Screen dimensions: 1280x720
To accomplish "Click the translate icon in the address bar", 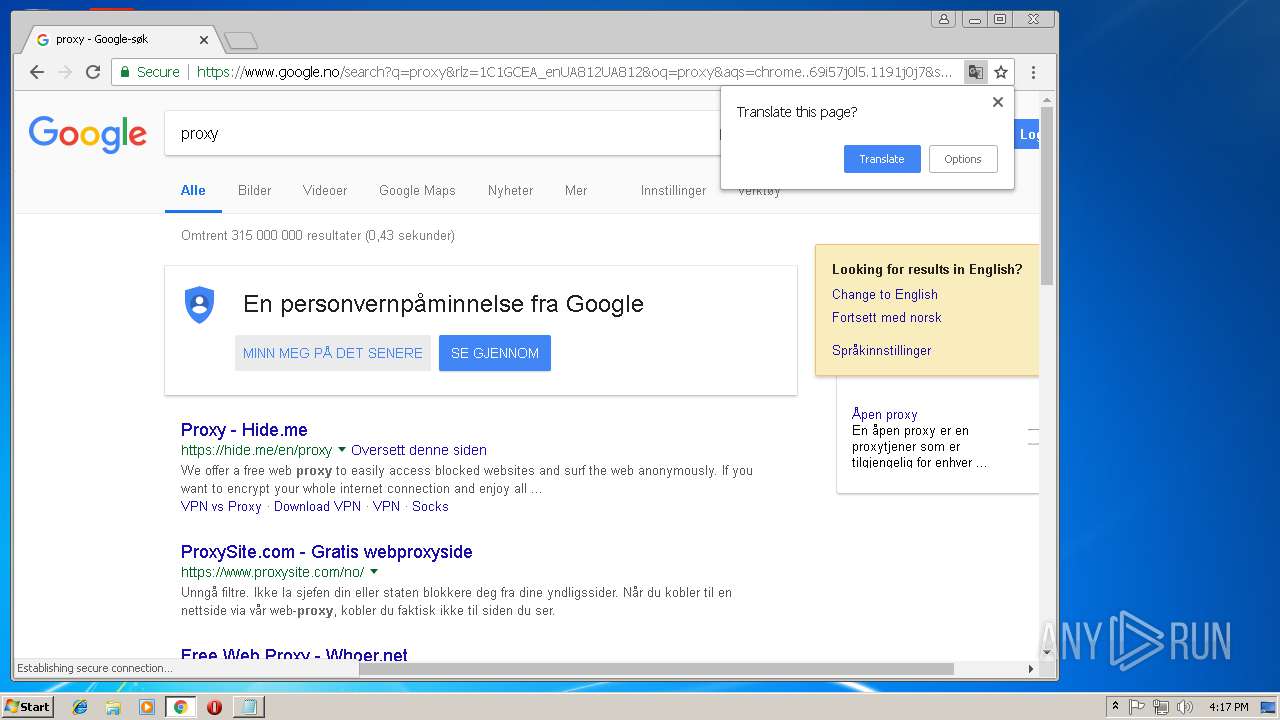I will pyautogui.click(x=975, y=72).
